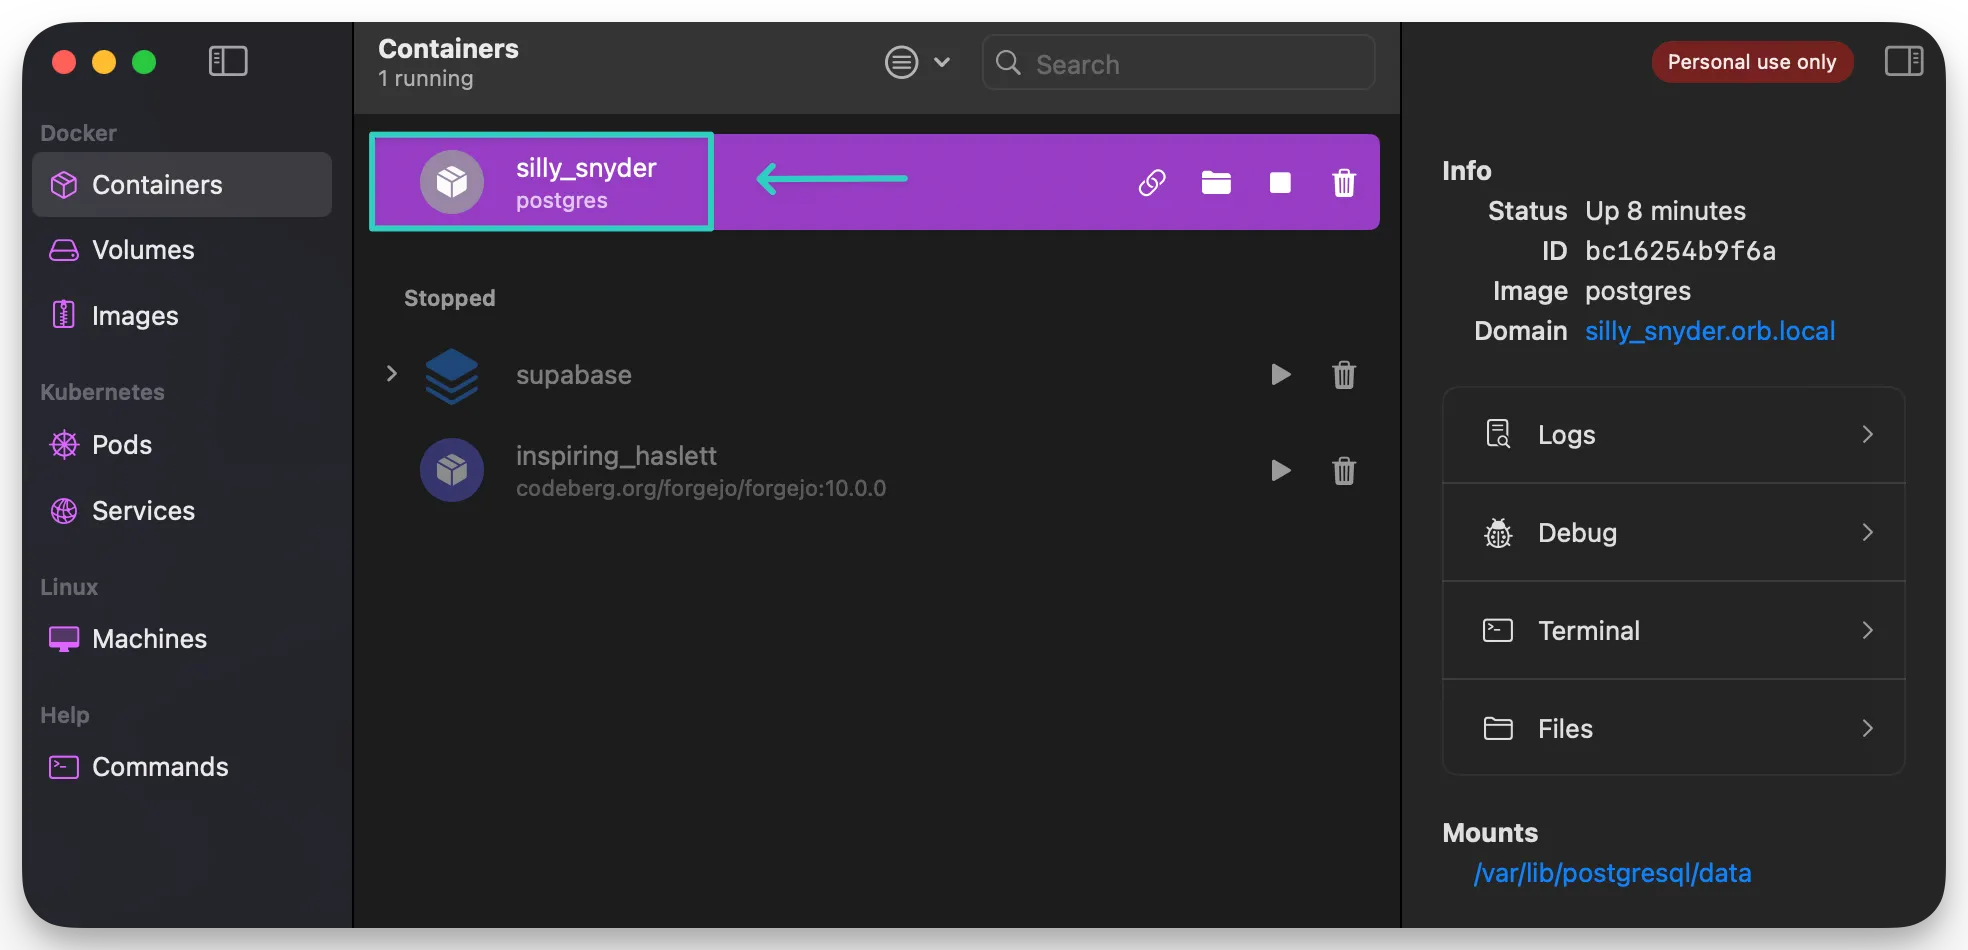The height and width of the screenshot is (950, 1968).
Task: Close the OrbStack window
Action: point(64,62)
